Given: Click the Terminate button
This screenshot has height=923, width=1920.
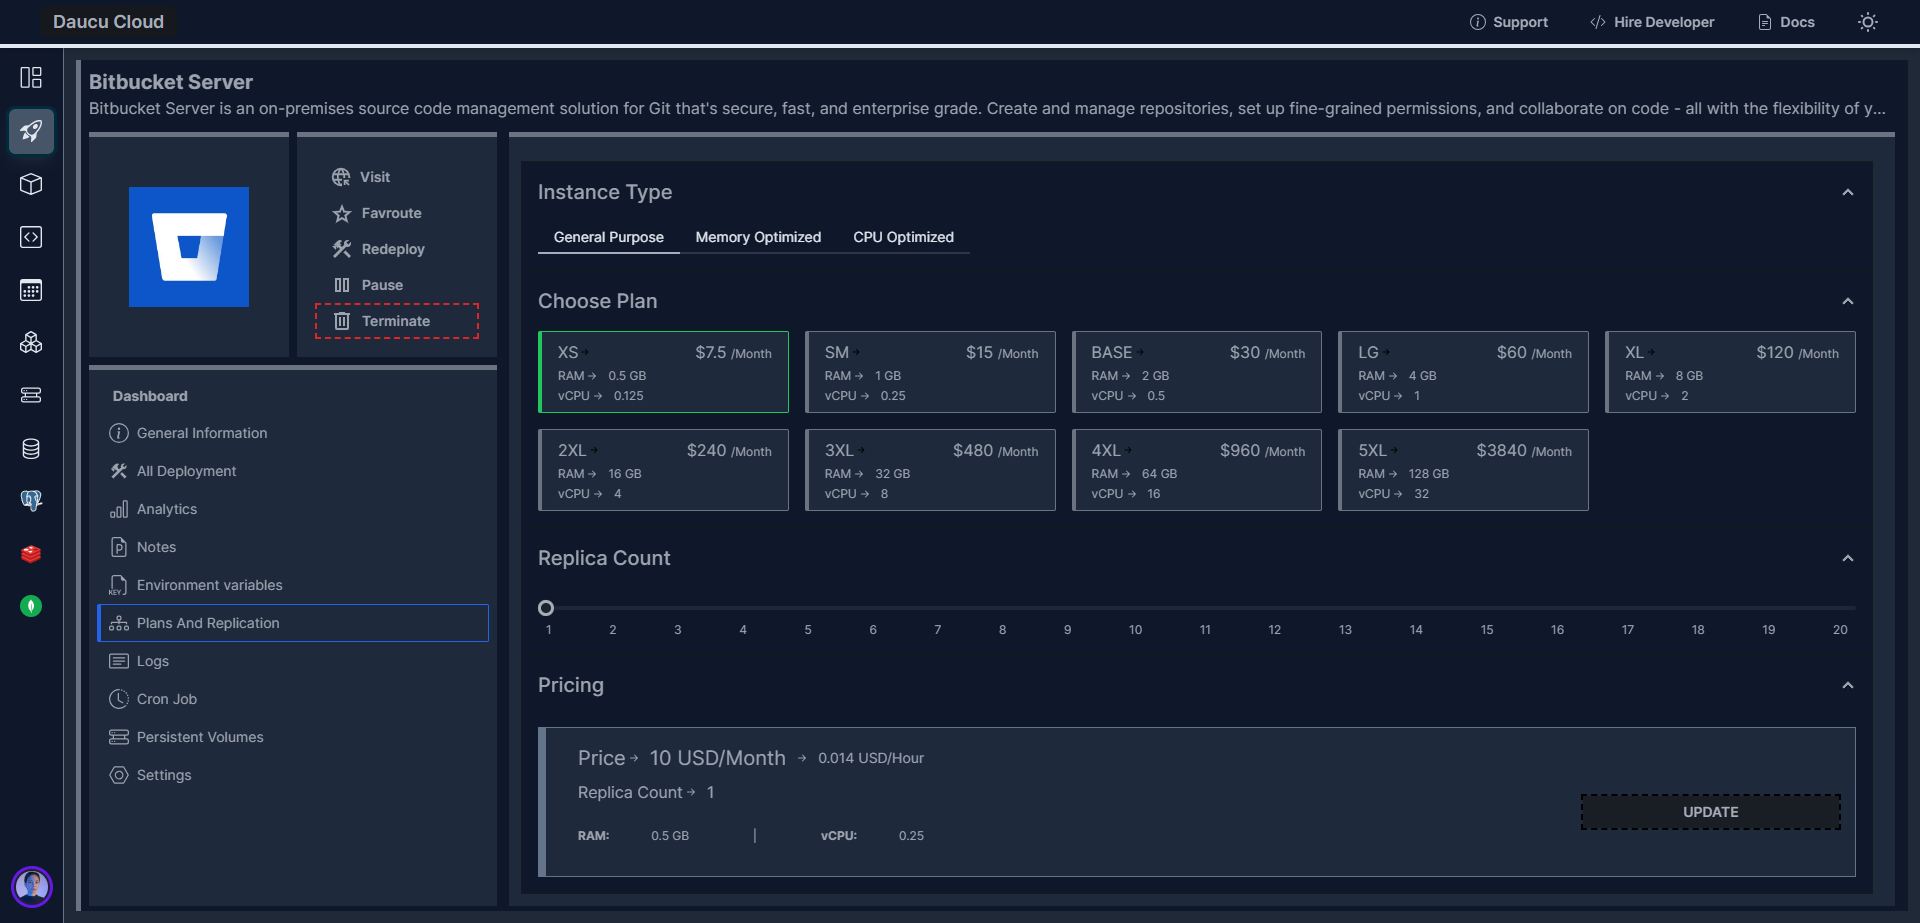Looking at the screenshot, I should pos(397,321).
